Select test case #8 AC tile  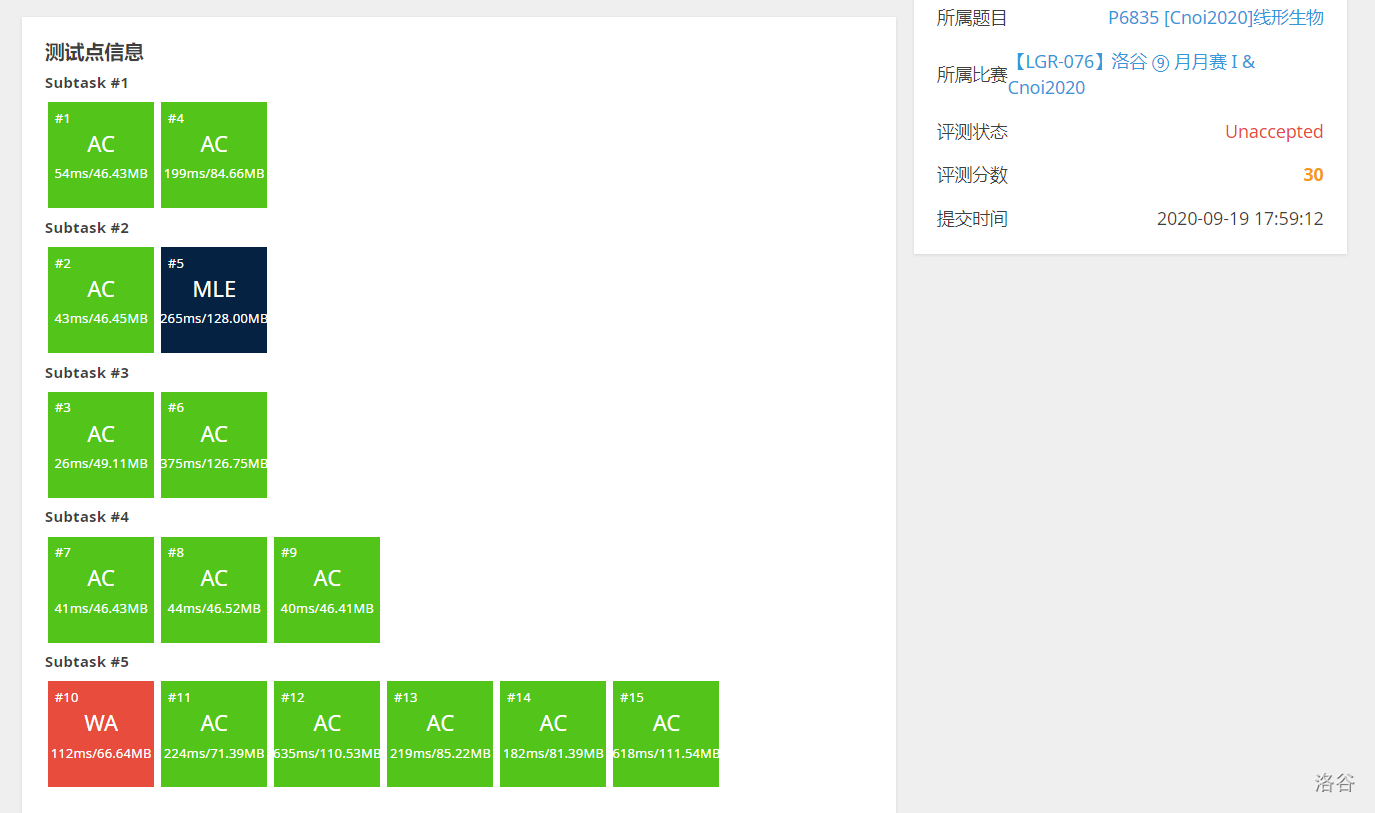(214, 590)
